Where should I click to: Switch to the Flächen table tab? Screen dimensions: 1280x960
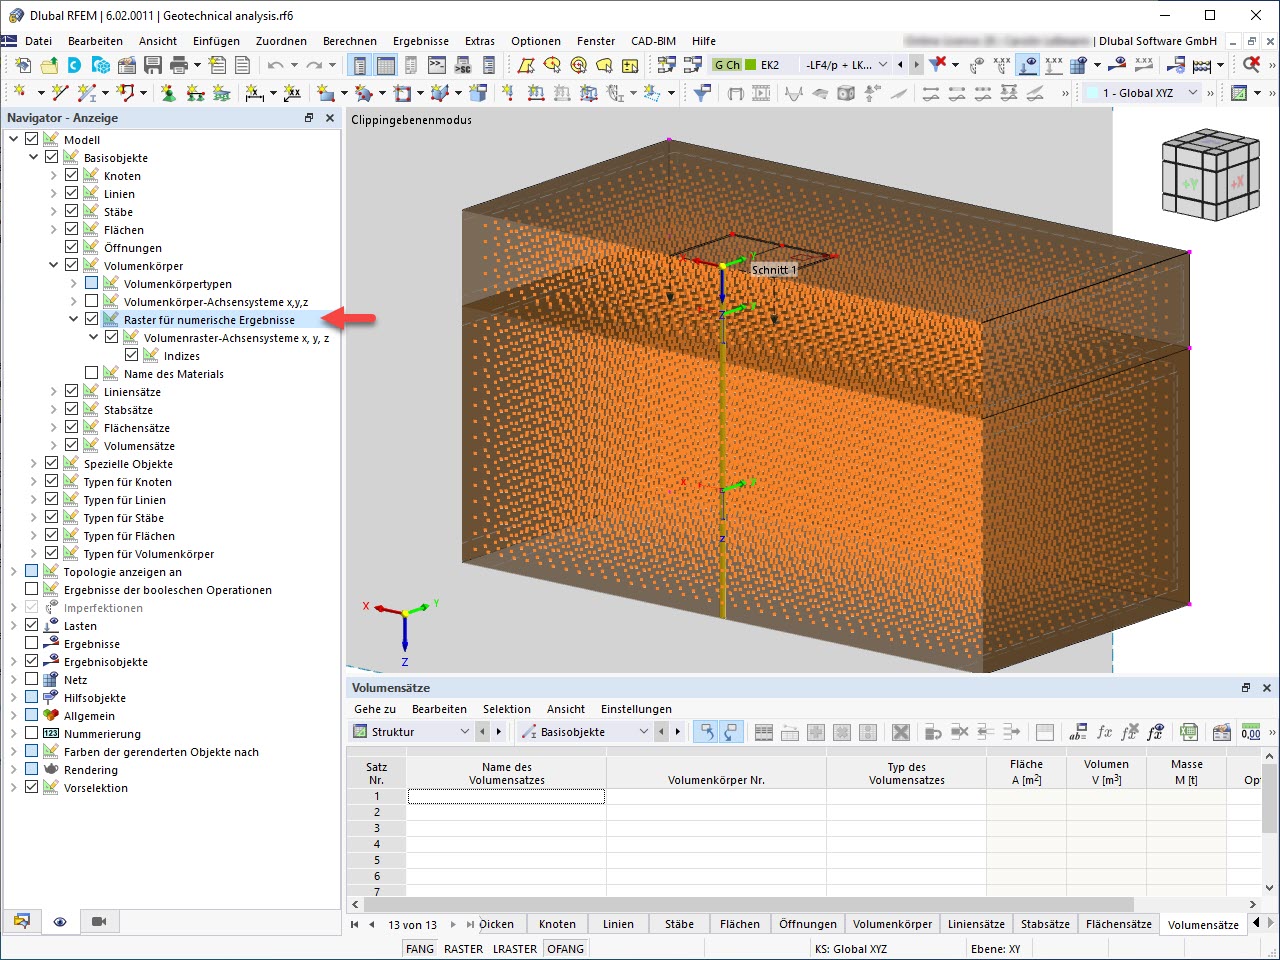point(739,924)
